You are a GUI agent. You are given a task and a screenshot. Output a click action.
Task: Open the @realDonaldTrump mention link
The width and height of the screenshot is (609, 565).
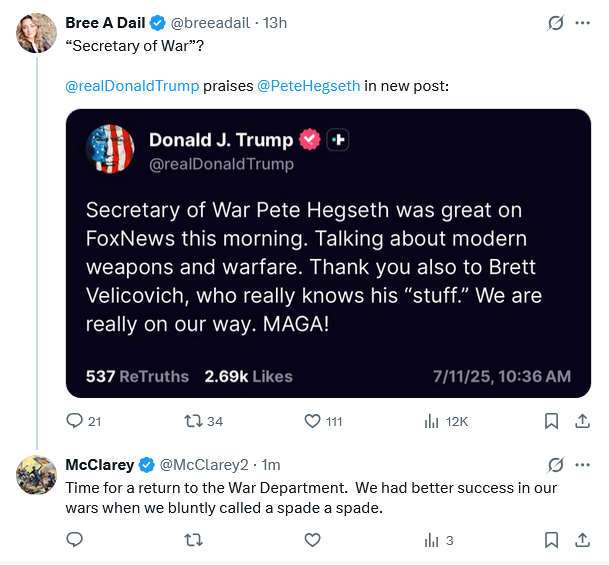132,86
